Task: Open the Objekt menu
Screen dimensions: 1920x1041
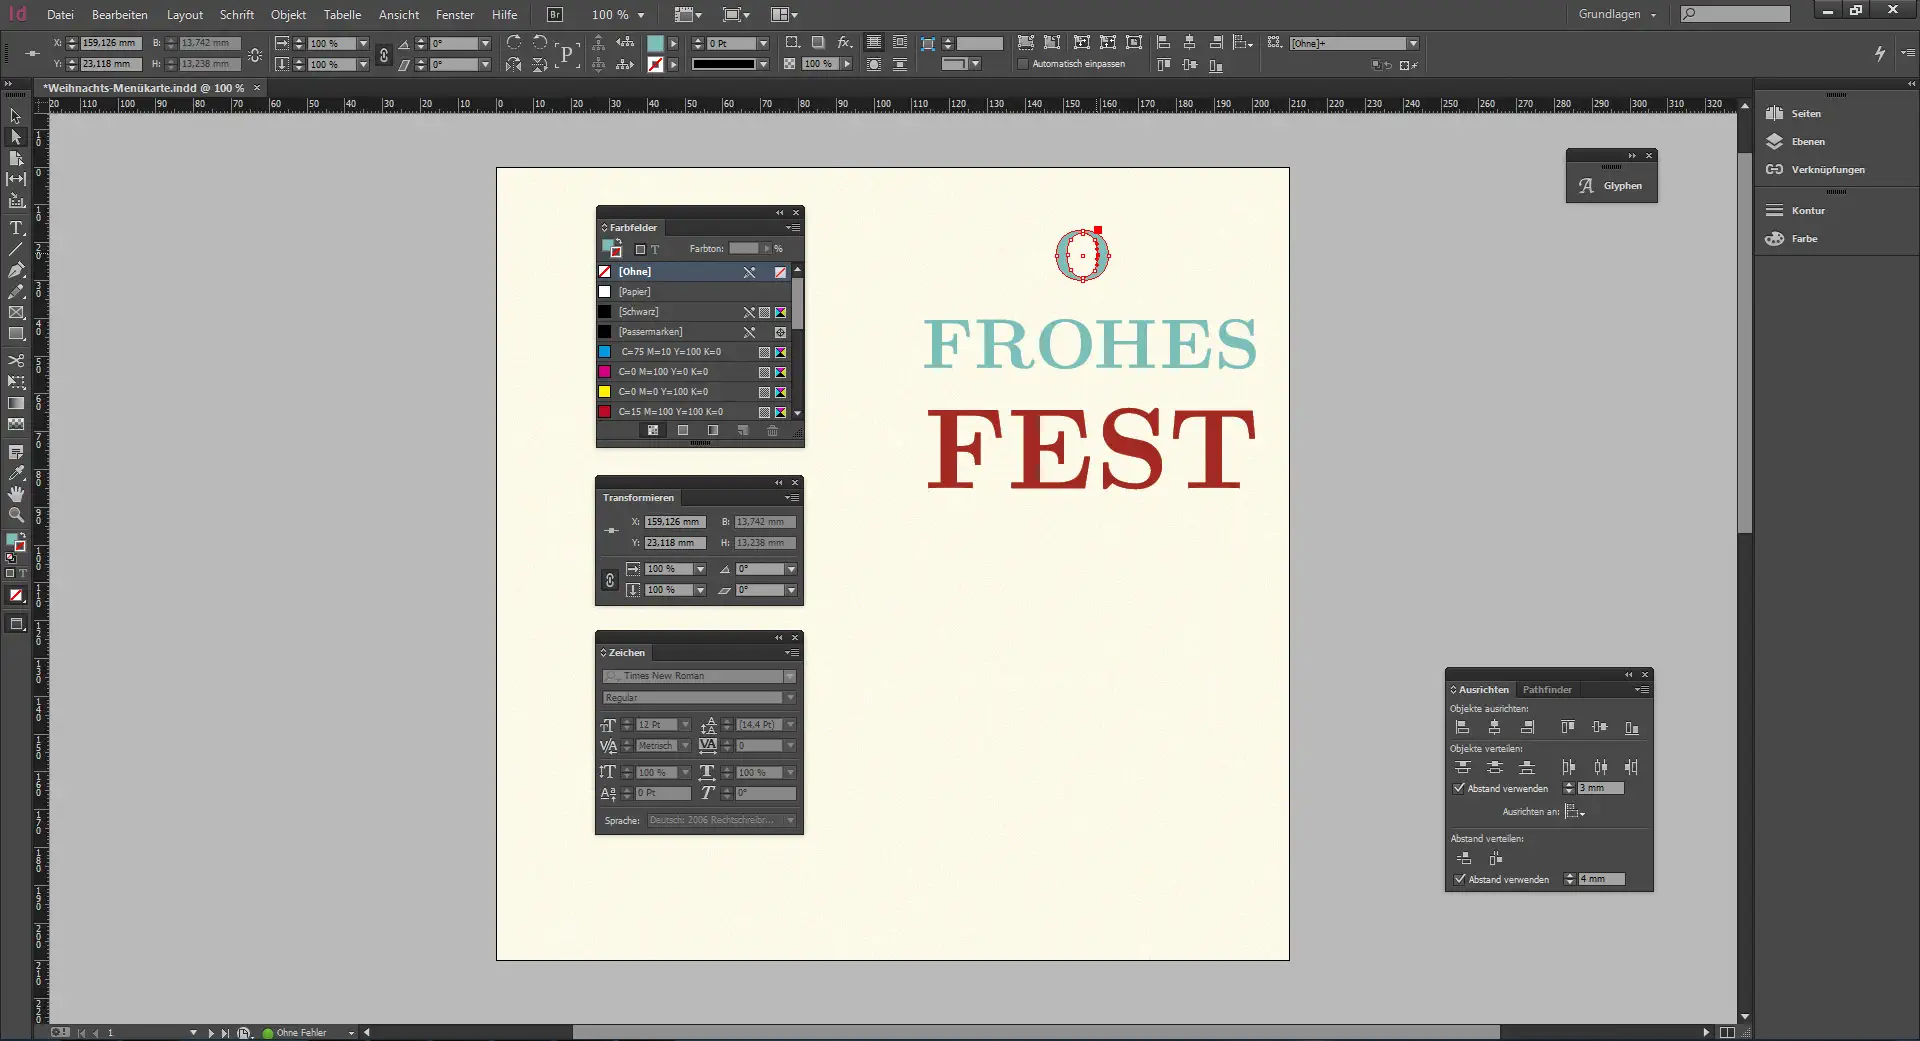Action: [288, 15]
